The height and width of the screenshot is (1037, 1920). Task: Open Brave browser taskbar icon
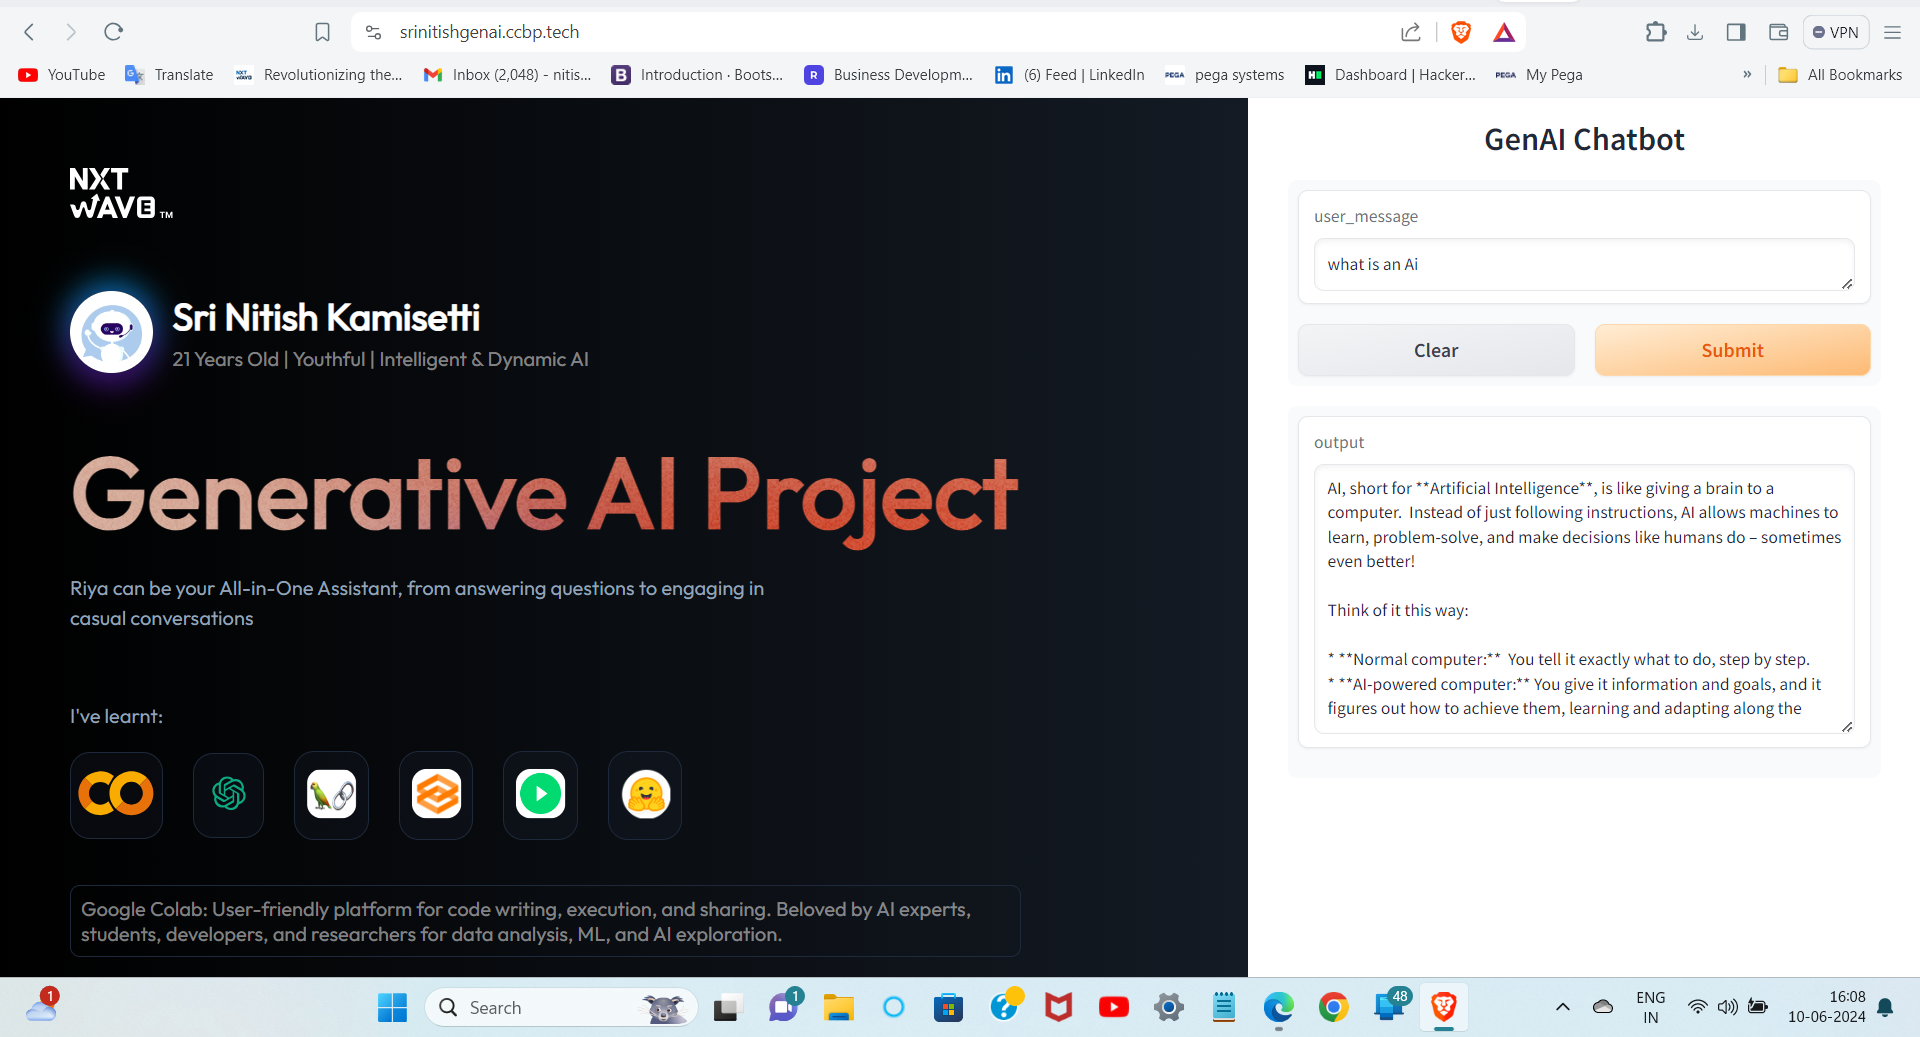[1443, 1007]
